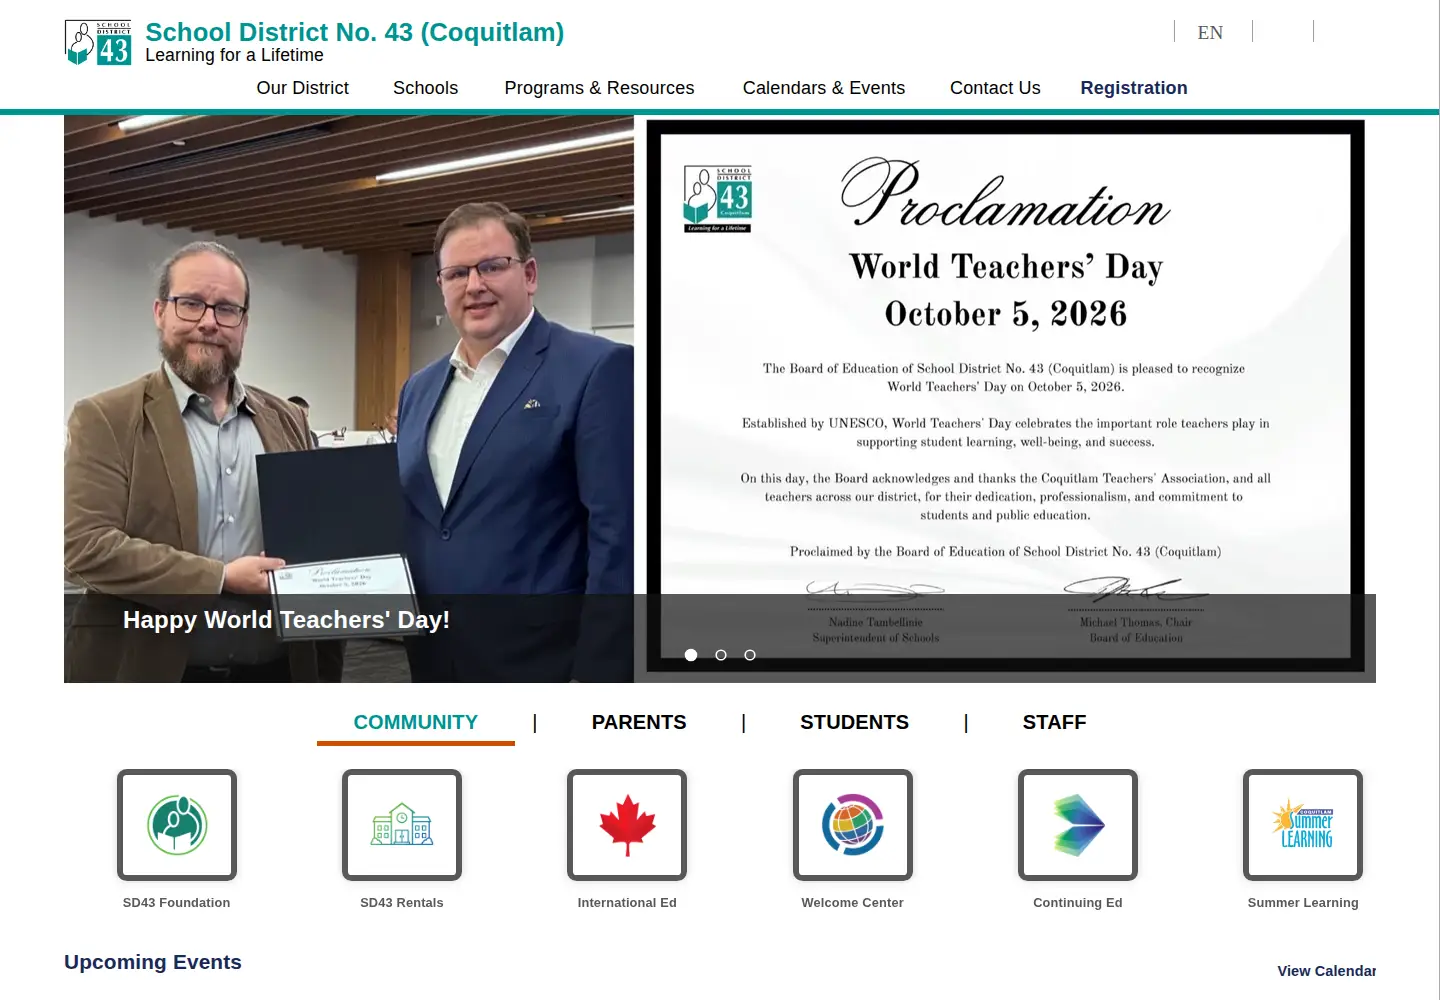Select the first carousel slide dot
The image size is (1440, 1000).
point(691,655)
